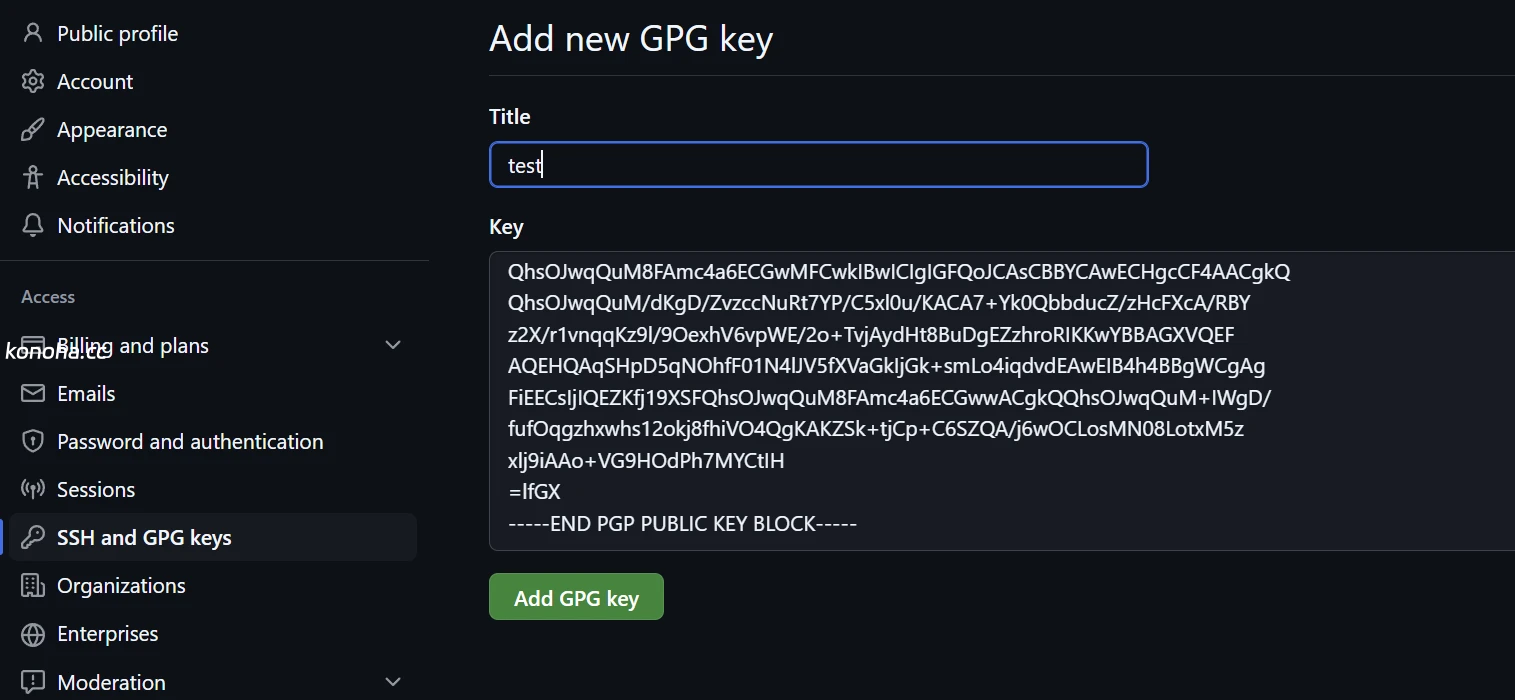Click the Organizations building icon
This screenshot has height=700, width=1515.
[33, 585]
